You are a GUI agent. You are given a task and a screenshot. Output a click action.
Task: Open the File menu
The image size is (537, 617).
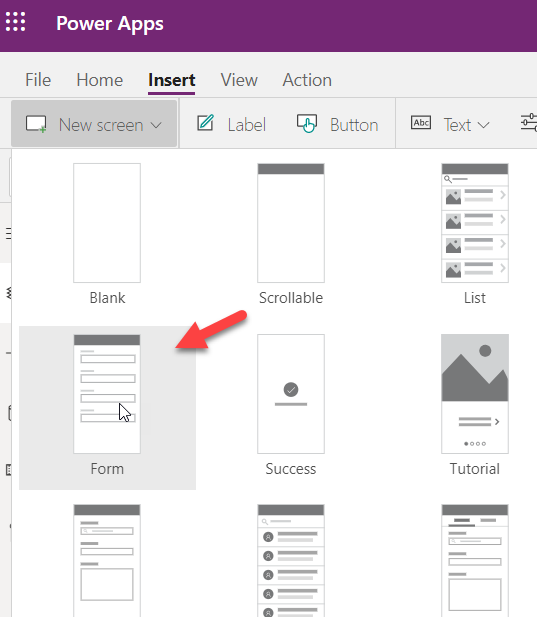(x=38, y=80)
